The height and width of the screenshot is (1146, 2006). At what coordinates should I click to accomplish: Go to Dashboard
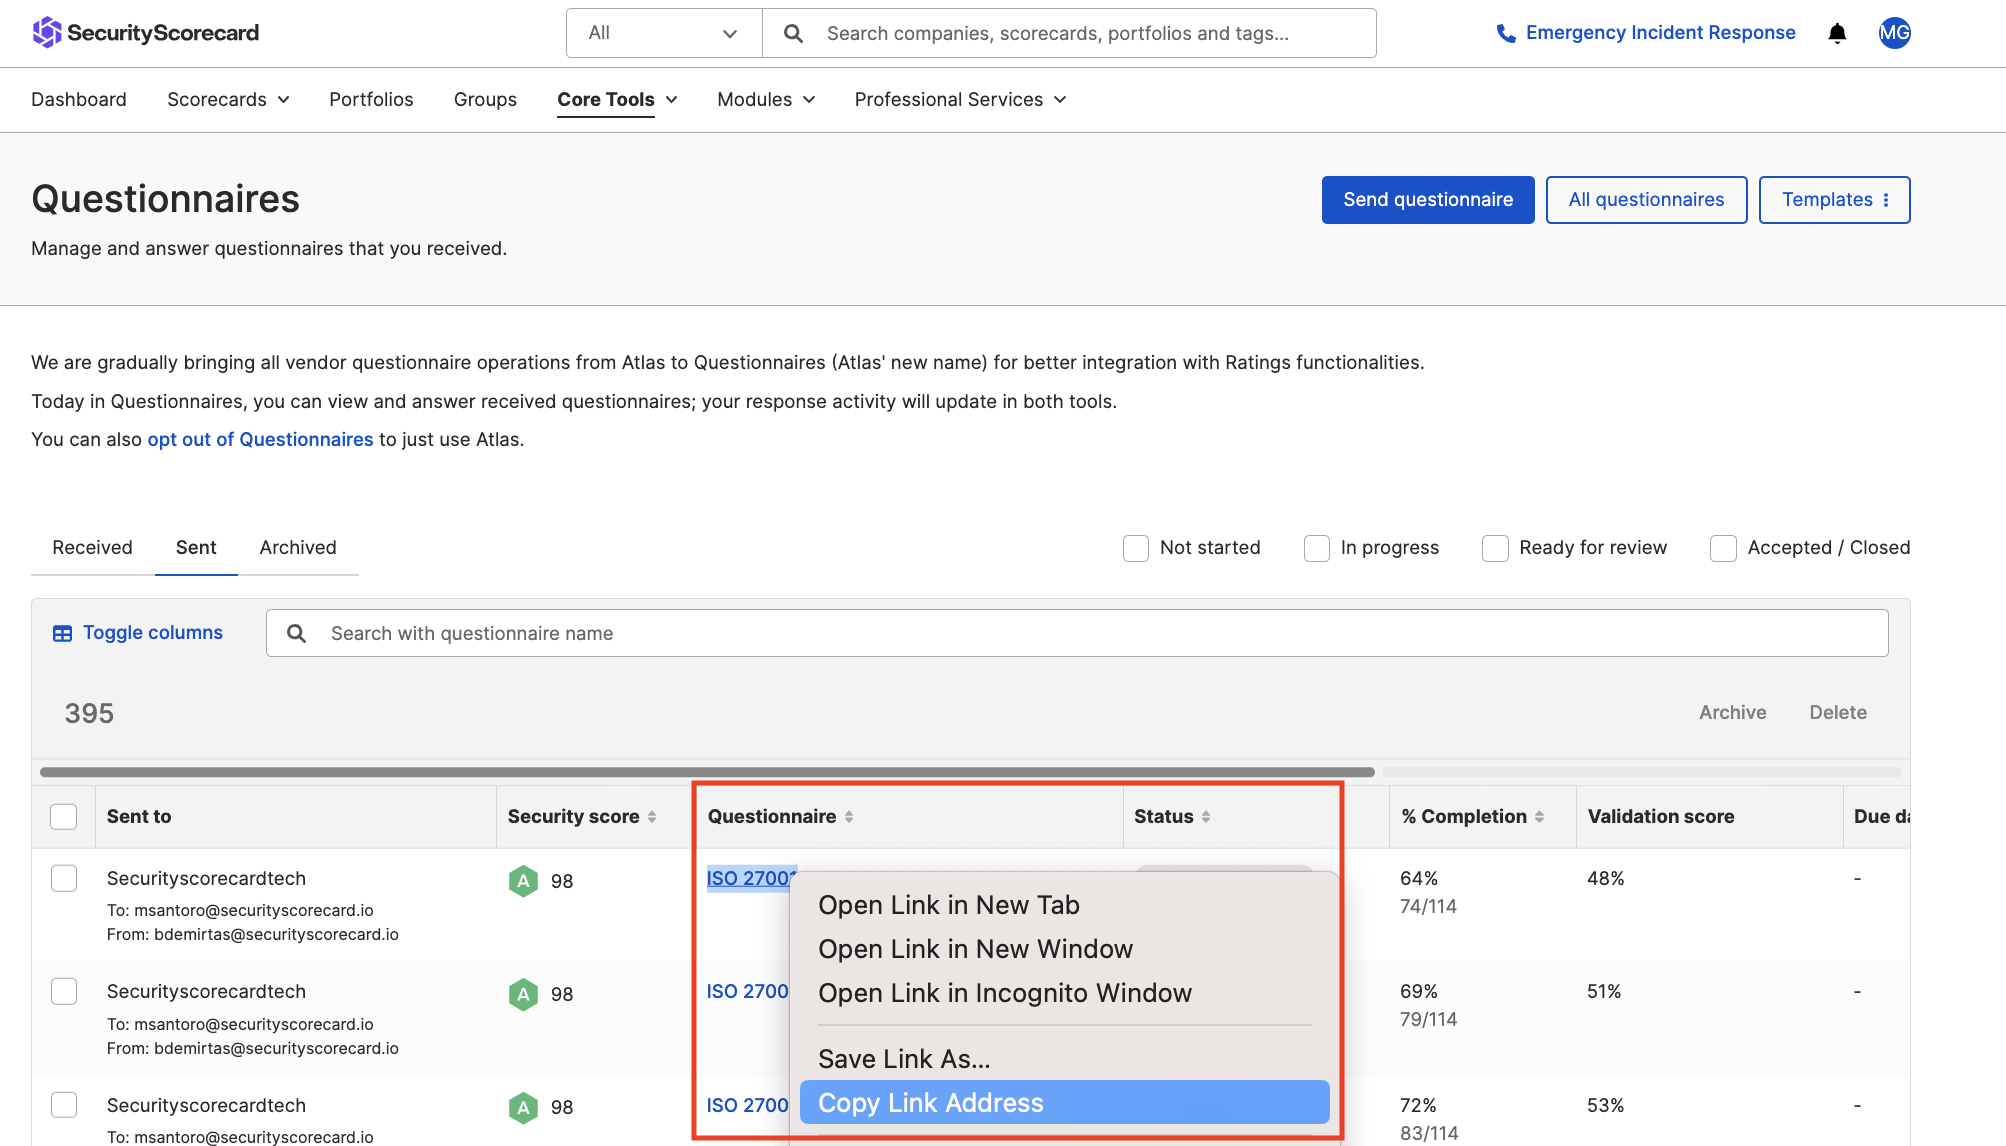(79, 100)
